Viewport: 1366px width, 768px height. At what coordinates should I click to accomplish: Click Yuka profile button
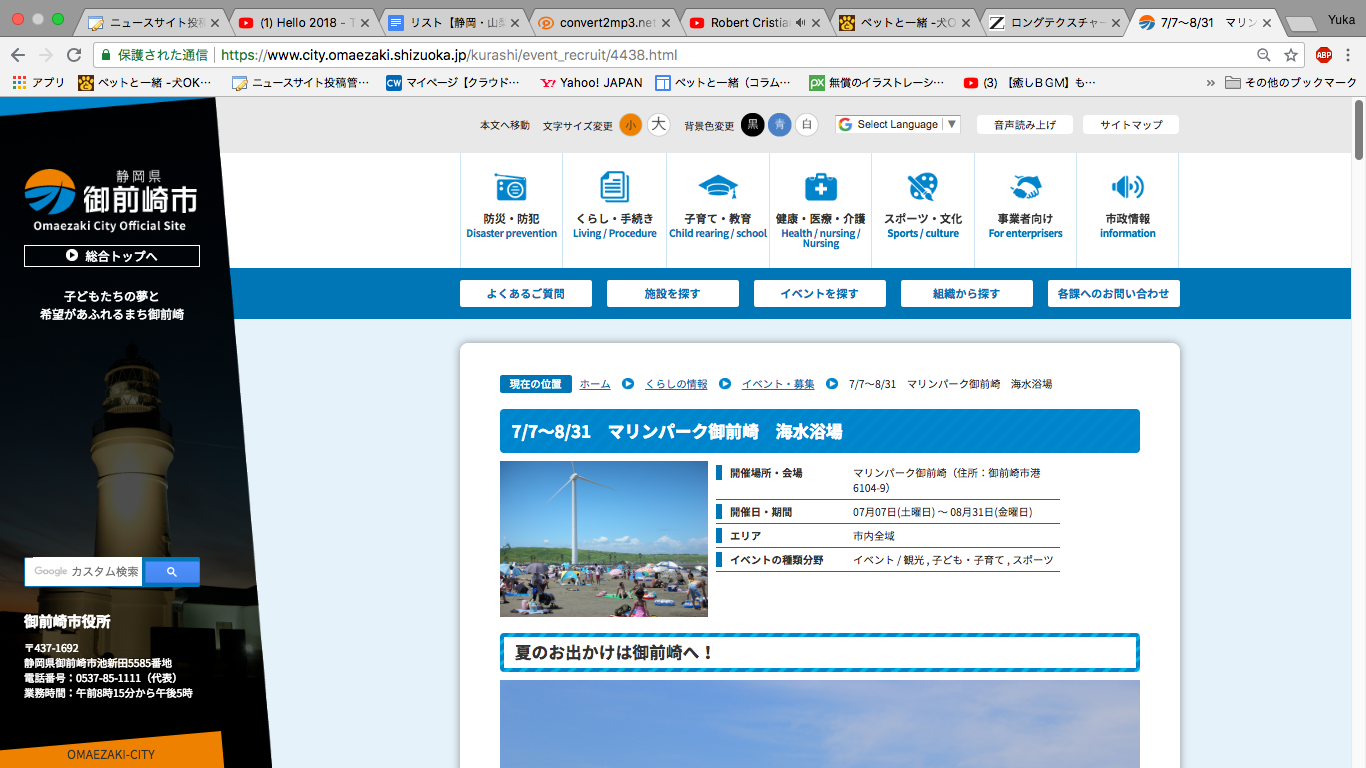point(1341,18)
